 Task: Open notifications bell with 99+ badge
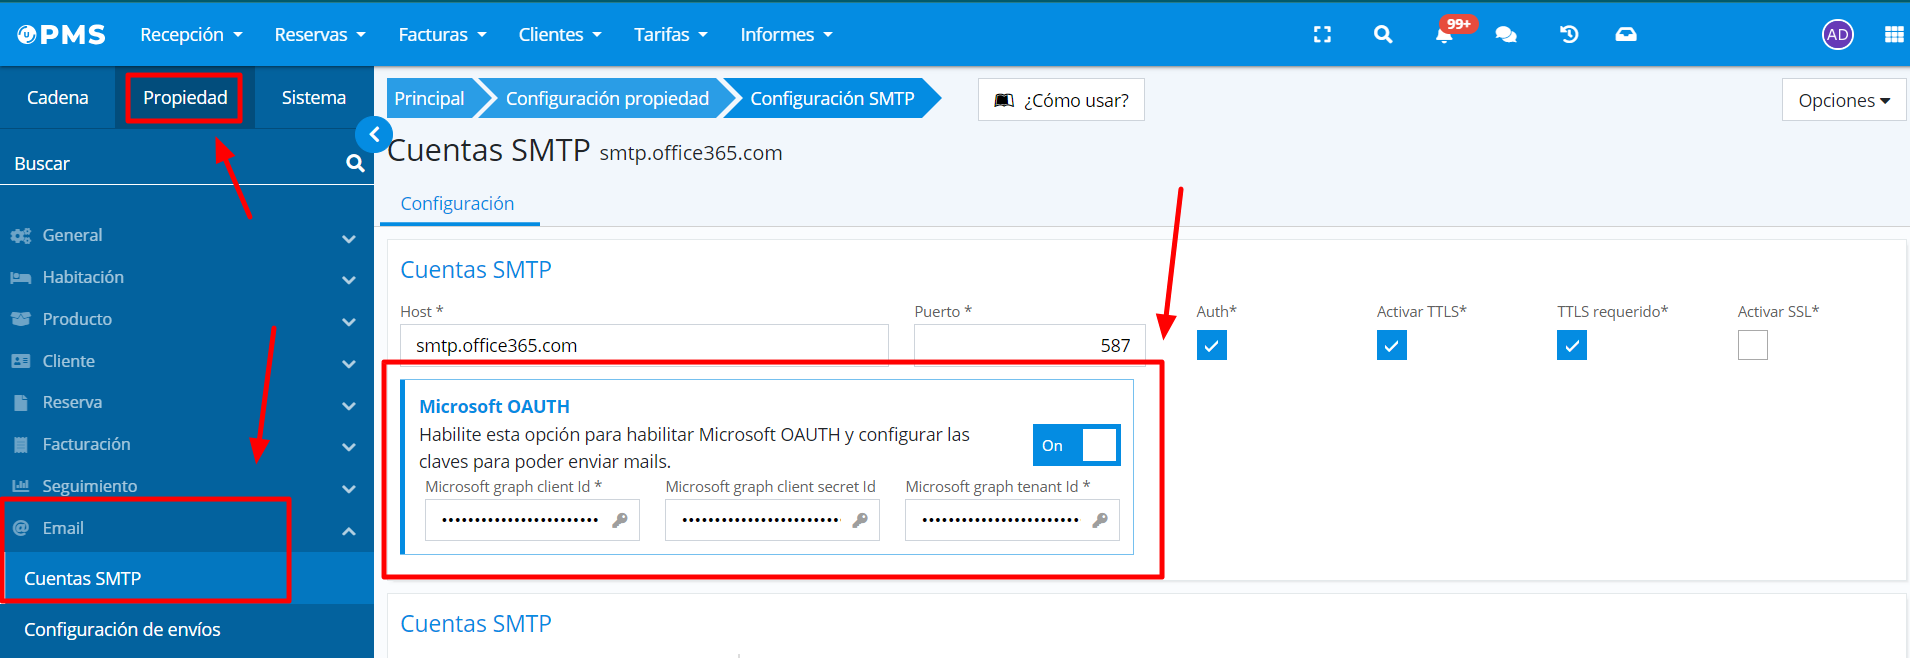tap(1444, 35)
